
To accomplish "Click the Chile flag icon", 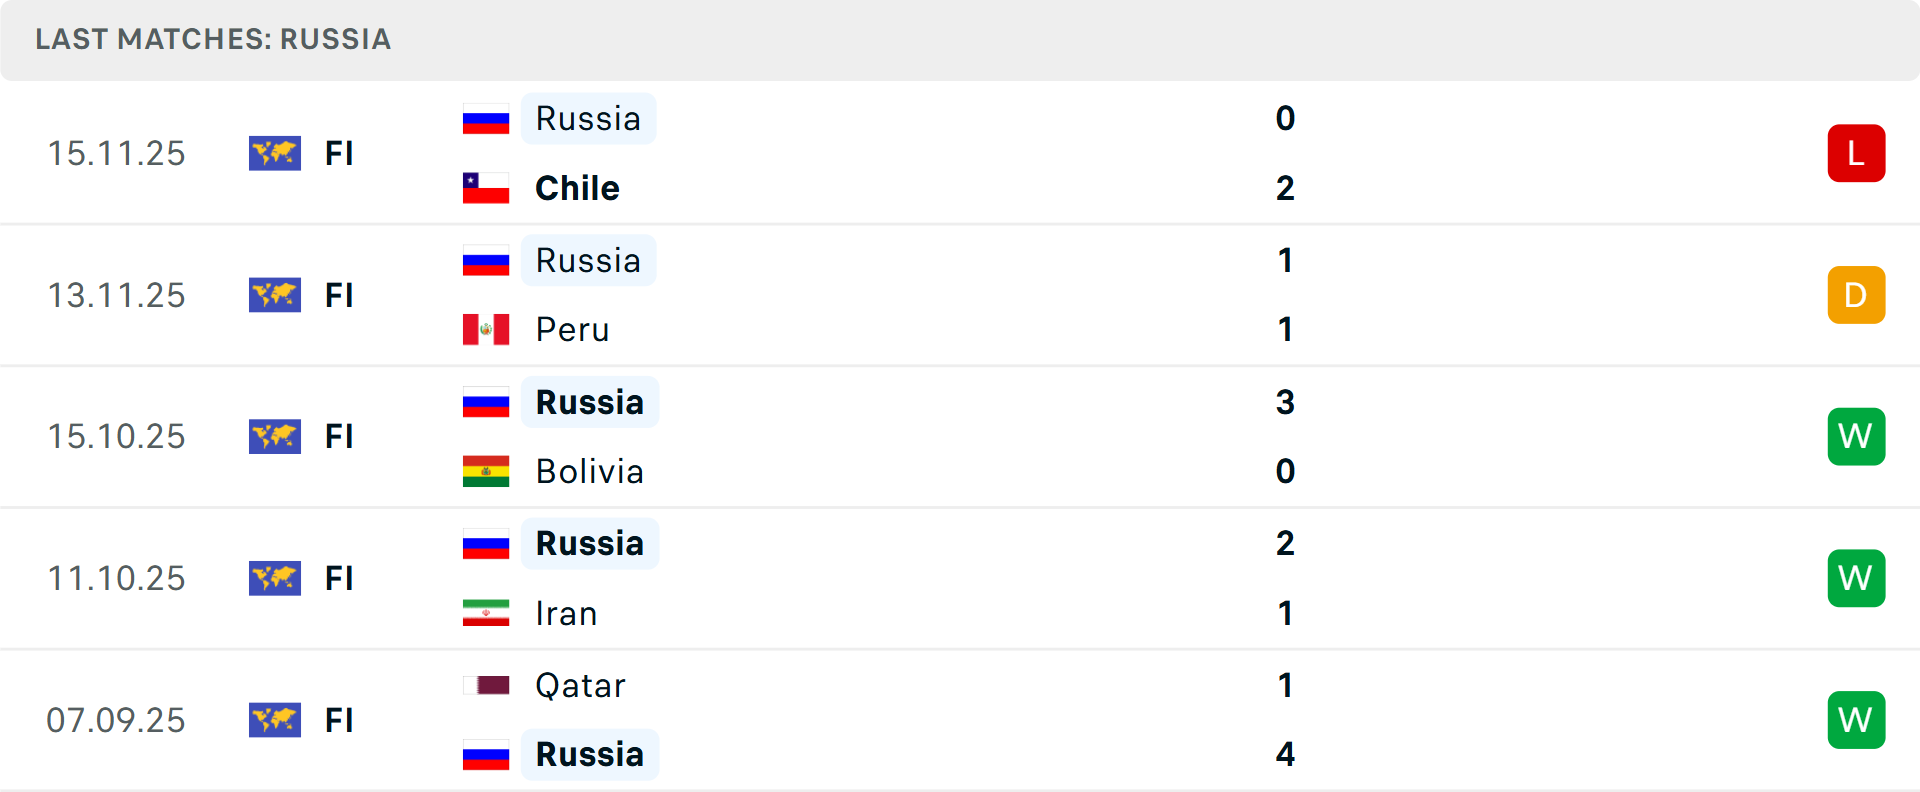I will pos(486,188).
